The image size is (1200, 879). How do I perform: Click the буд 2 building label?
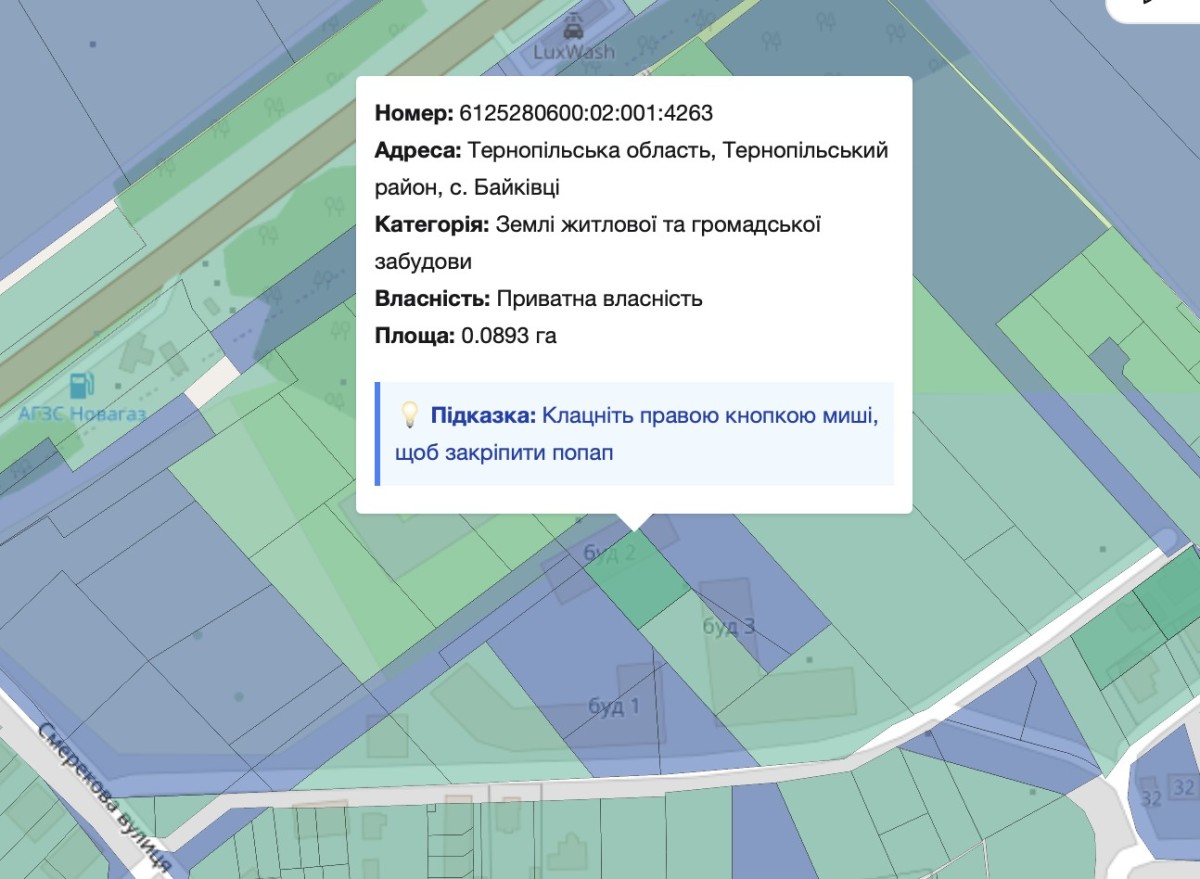pyautogui.click(x=609, y=551)
